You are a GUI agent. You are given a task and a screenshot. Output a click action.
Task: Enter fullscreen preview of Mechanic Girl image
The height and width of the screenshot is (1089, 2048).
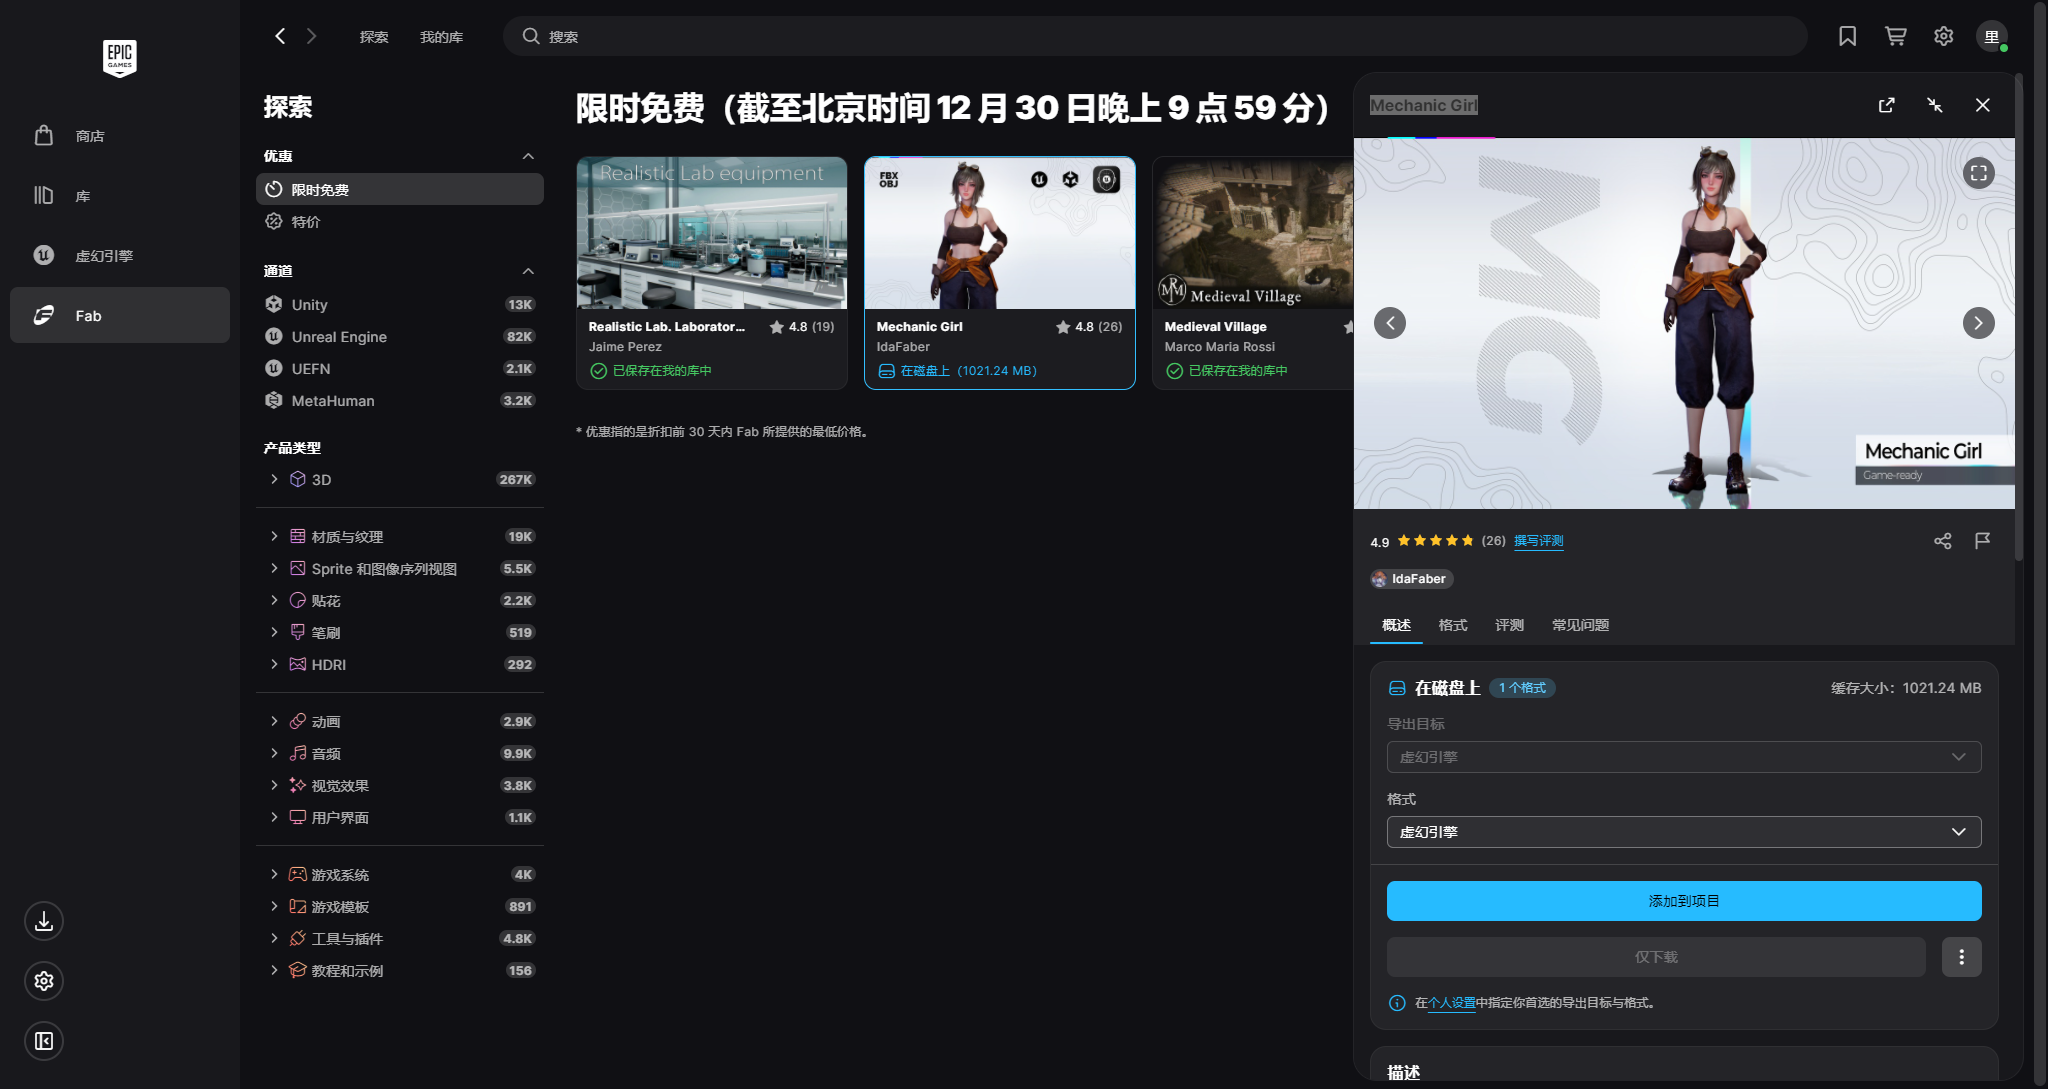[1978, 173]
